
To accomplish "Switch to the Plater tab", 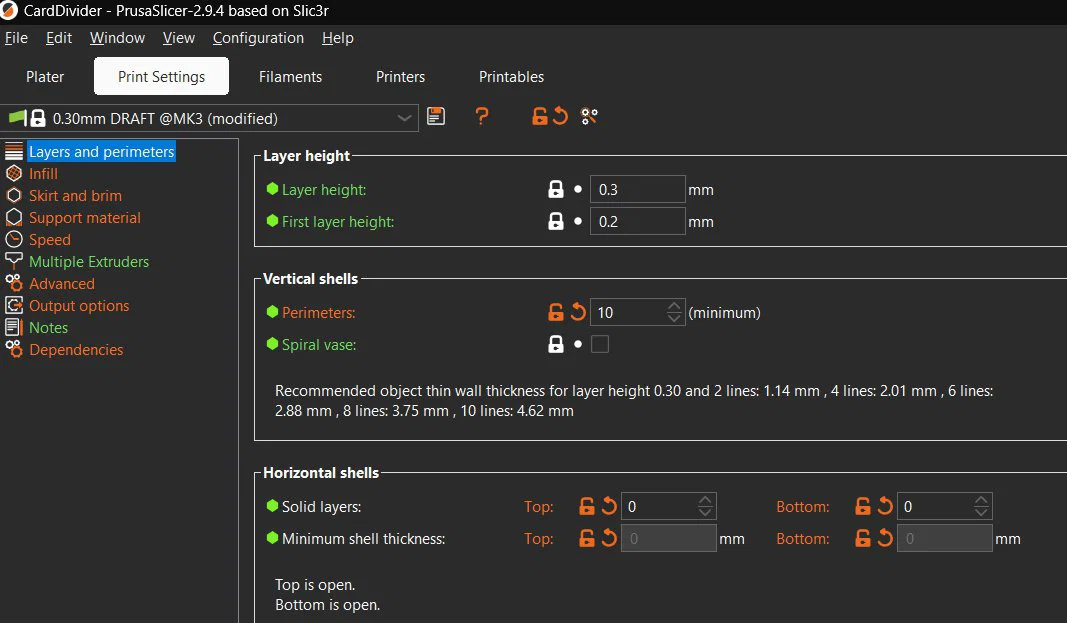I will tap(45, 77).
